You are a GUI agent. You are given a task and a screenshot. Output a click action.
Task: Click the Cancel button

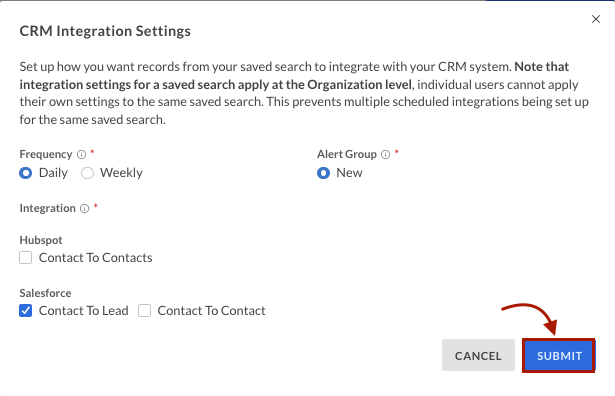pos(478,355)
